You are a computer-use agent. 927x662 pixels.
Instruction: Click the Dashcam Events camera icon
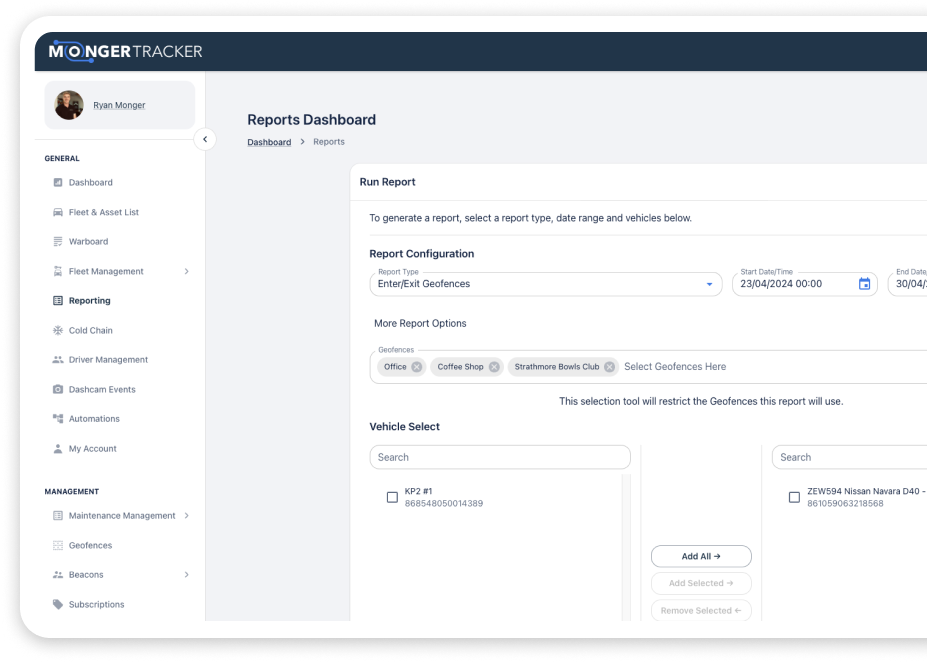pos(58,390)
